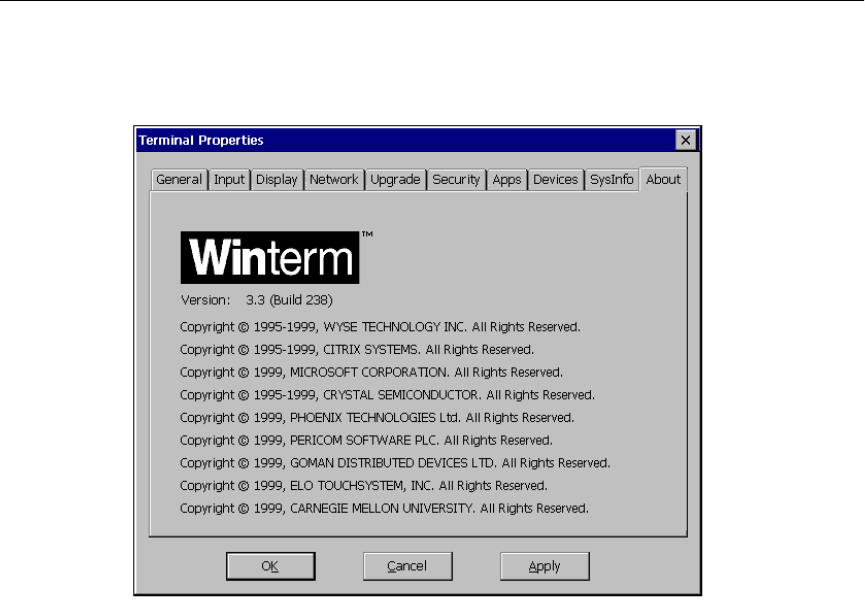Viewport: 865px width, 600px height.
Task: Click the Cancel button
Action: [408, 566]
